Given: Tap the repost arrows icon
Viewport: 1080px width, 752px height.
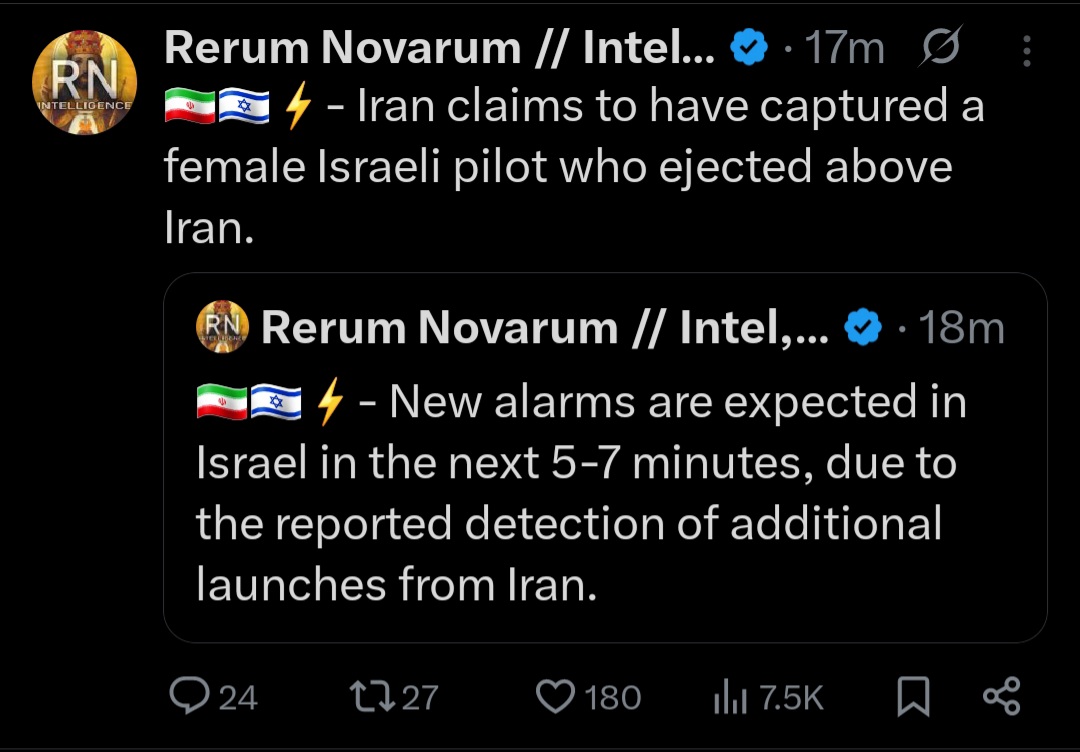Looking at the screenshot, I should (x=372, y=696).
